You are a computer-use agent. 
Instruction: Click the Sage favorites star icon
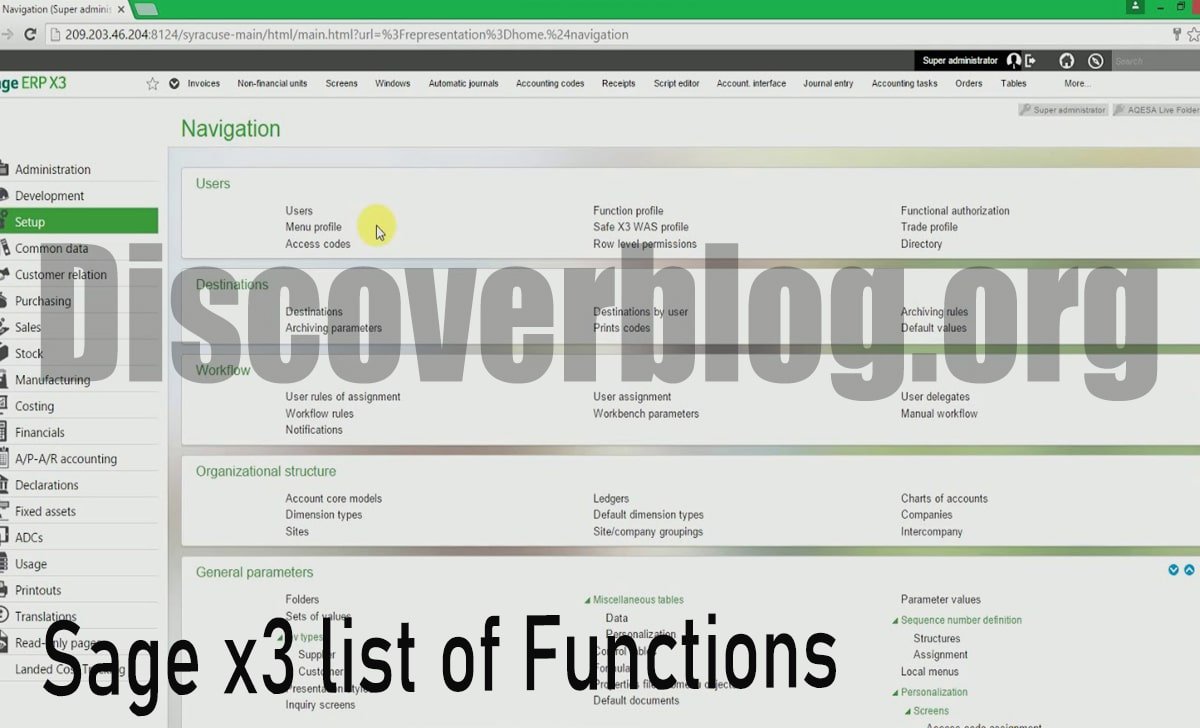tap(152, 84)
